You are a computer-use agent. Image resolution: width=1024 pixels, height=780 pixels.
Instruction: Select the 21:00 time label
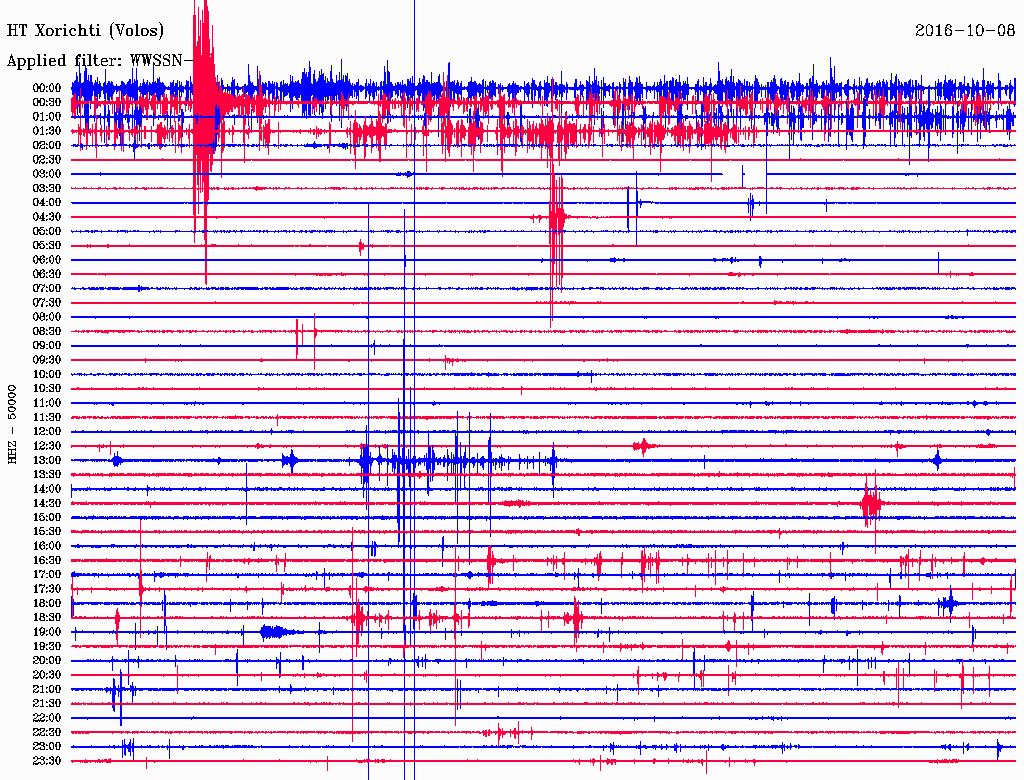click(47, 689)
